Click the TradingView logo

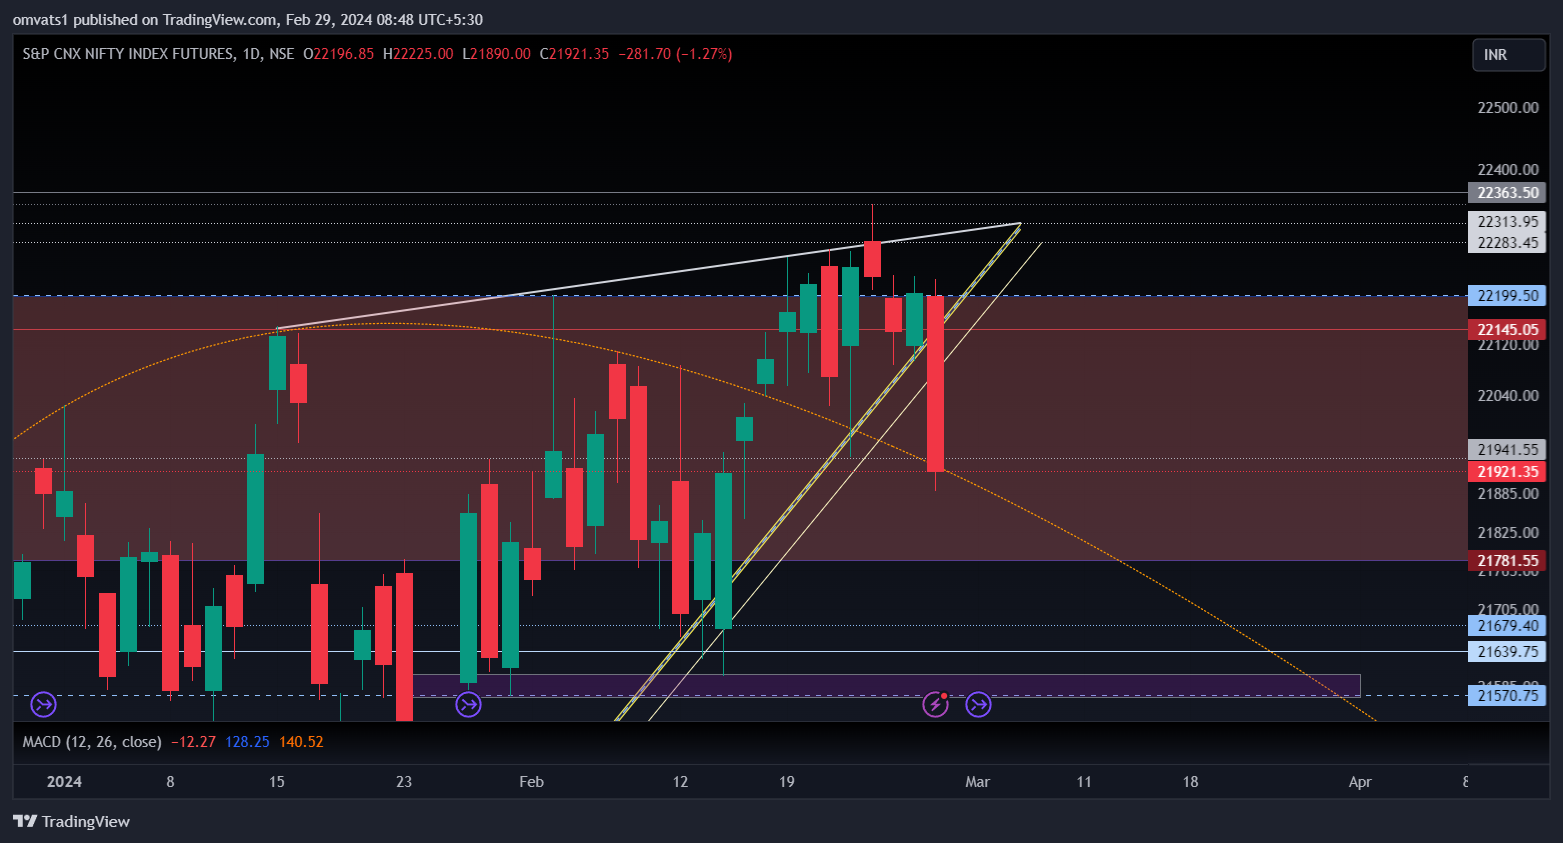(71, 821)
